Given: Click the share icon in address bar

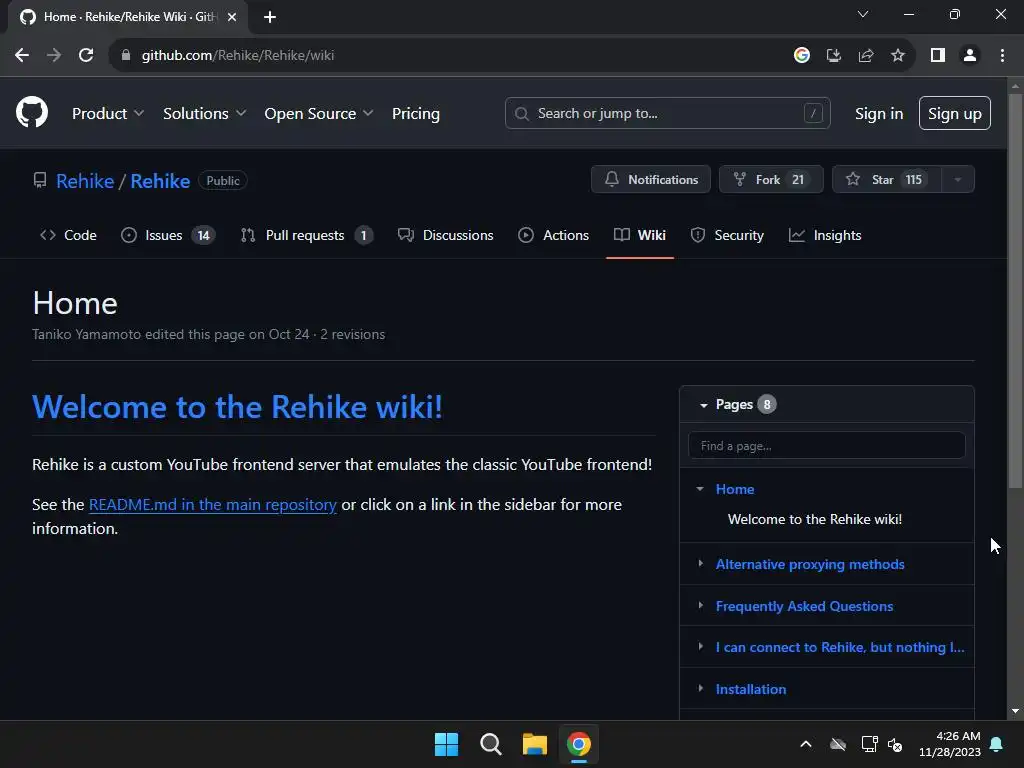Looking at the screenshot, I should (866, 56).
